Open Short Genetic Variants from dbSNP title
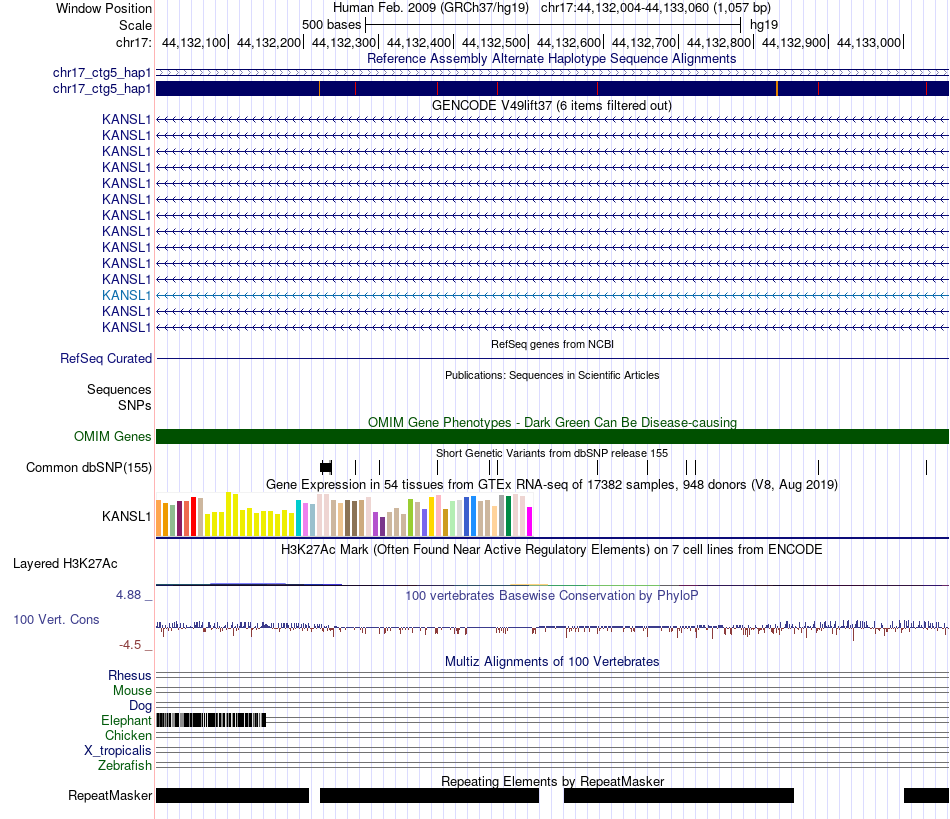 [552, 453]
